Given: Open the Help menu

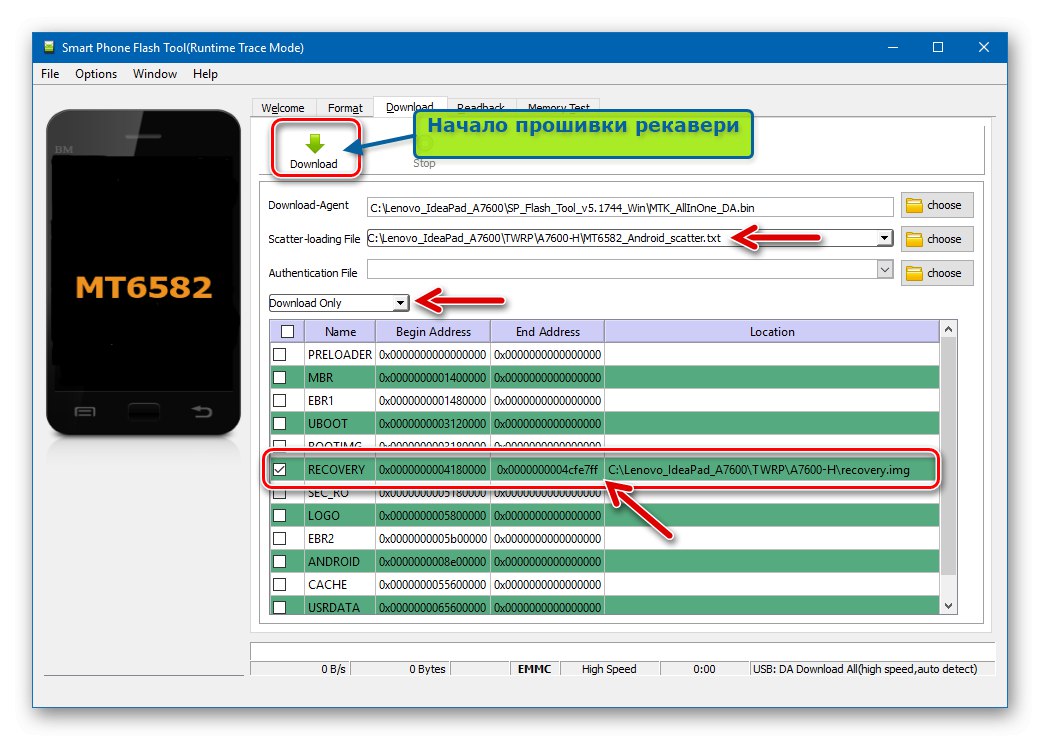Looking at the screenshot, I should click(x=205, y=74).
